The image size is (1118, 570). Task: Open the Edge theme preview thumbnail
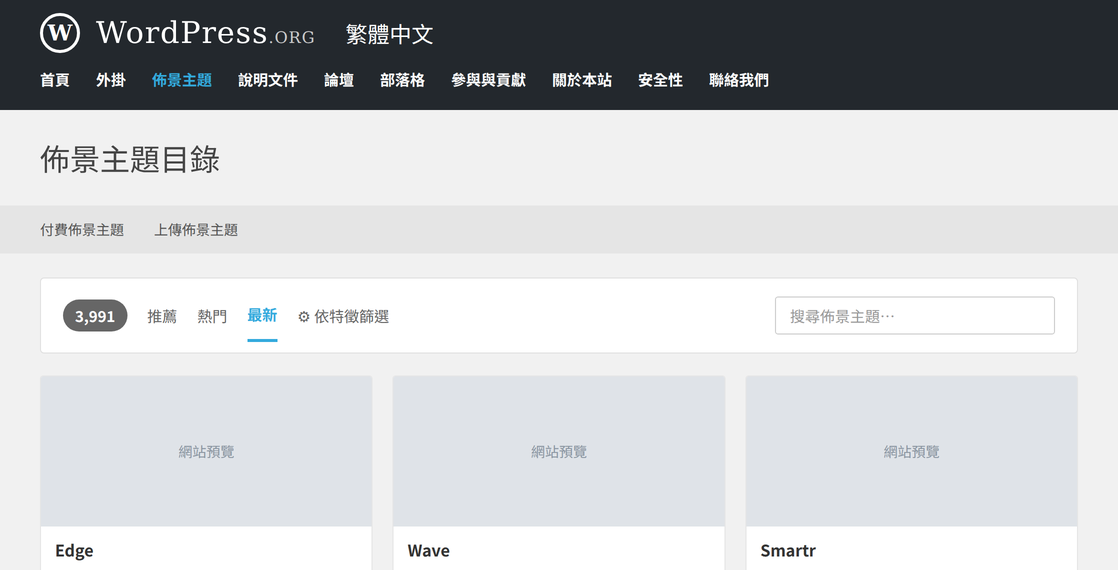[206, 452]
